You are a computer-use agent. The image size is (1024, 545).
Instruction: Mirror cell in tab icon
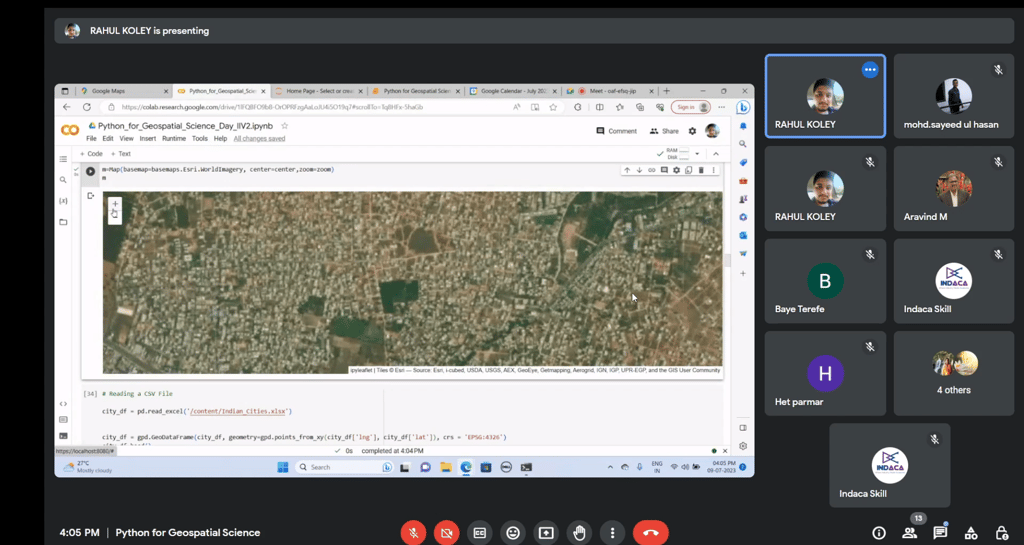pyautogui.click(x=688, y=170)
